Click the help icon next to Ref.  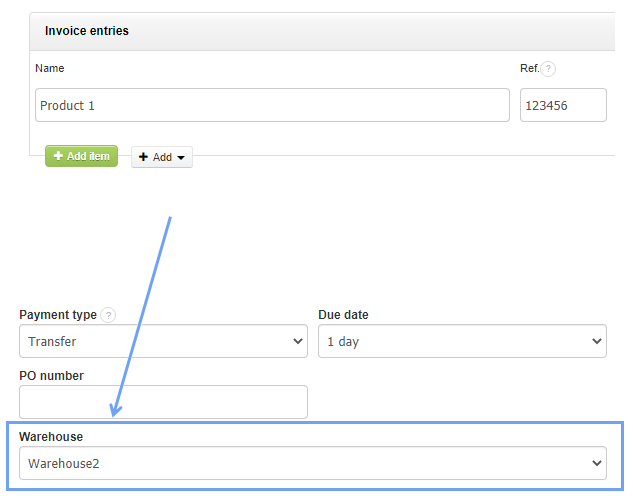pos(549,69)
